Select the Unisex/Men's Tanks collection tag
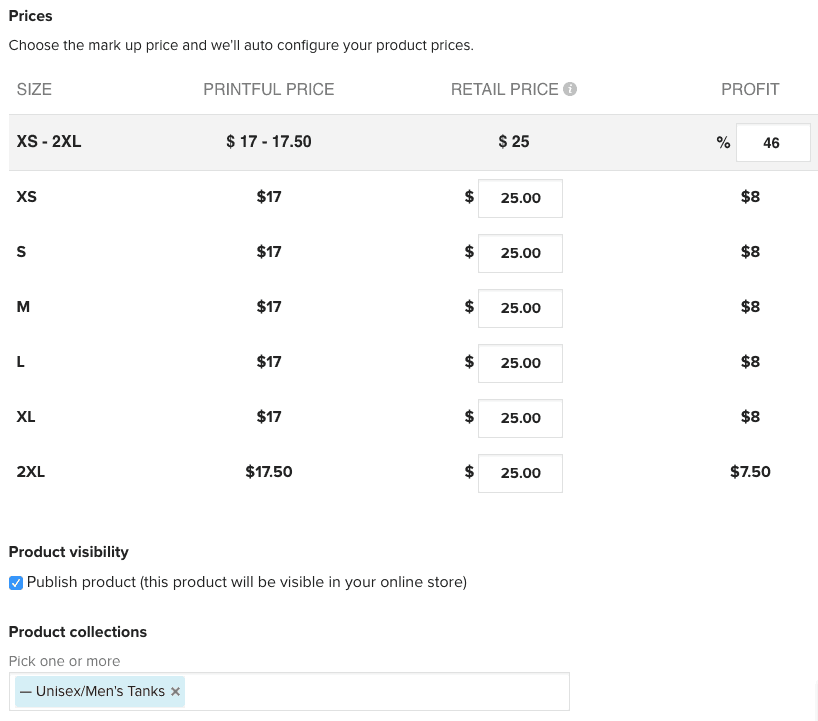This screenshot has width=818, height=721. (x=100, y=691)
